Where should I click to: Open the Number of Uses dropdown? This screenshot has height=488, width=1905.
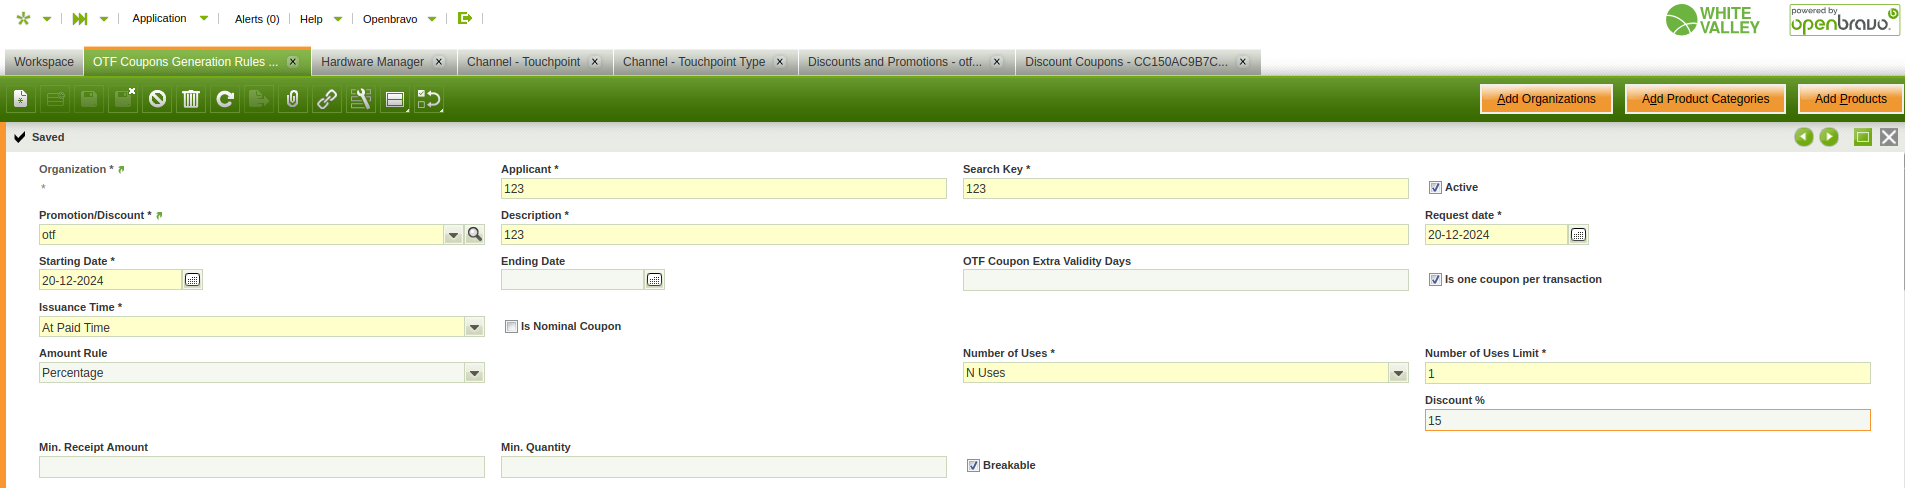coord(1398,373)
